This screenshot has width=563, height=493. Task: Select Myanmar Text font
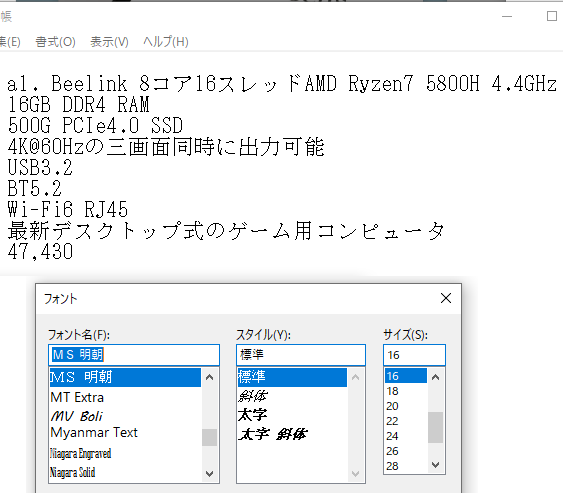[x=125, y=433]
